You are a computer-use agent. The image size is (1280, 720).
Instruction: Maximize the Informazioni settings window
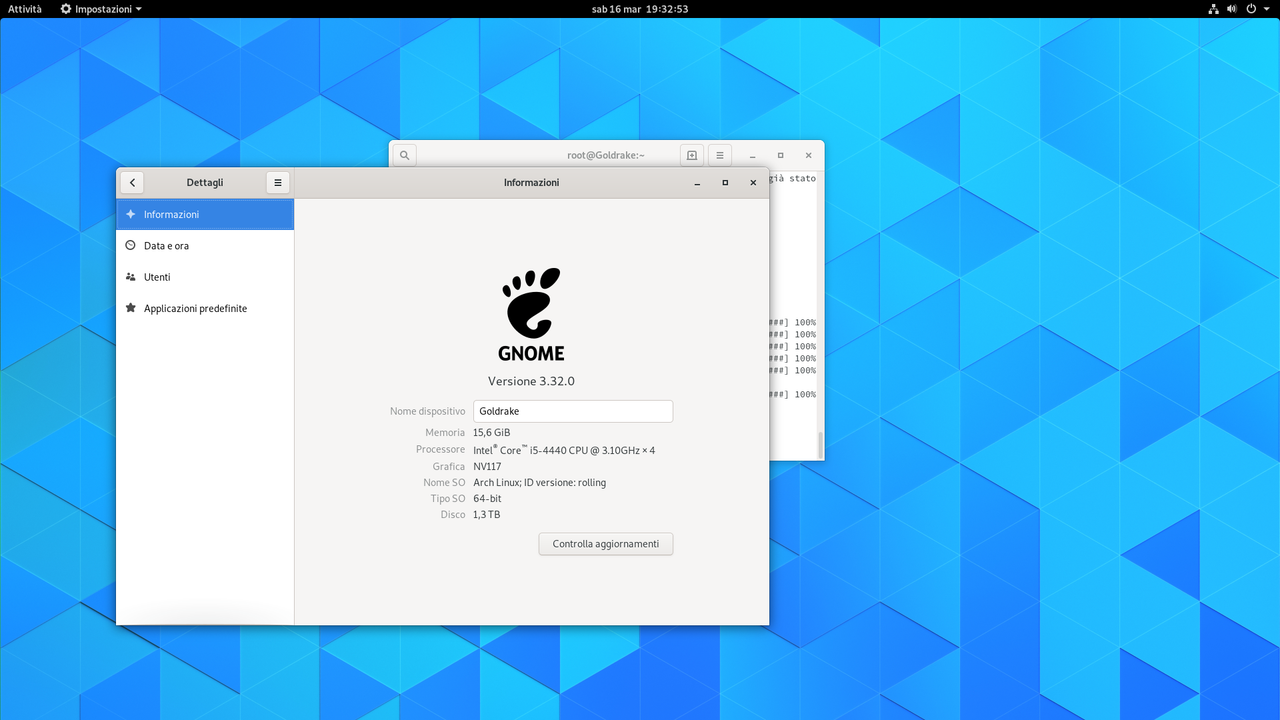click(x=725, y=183)
